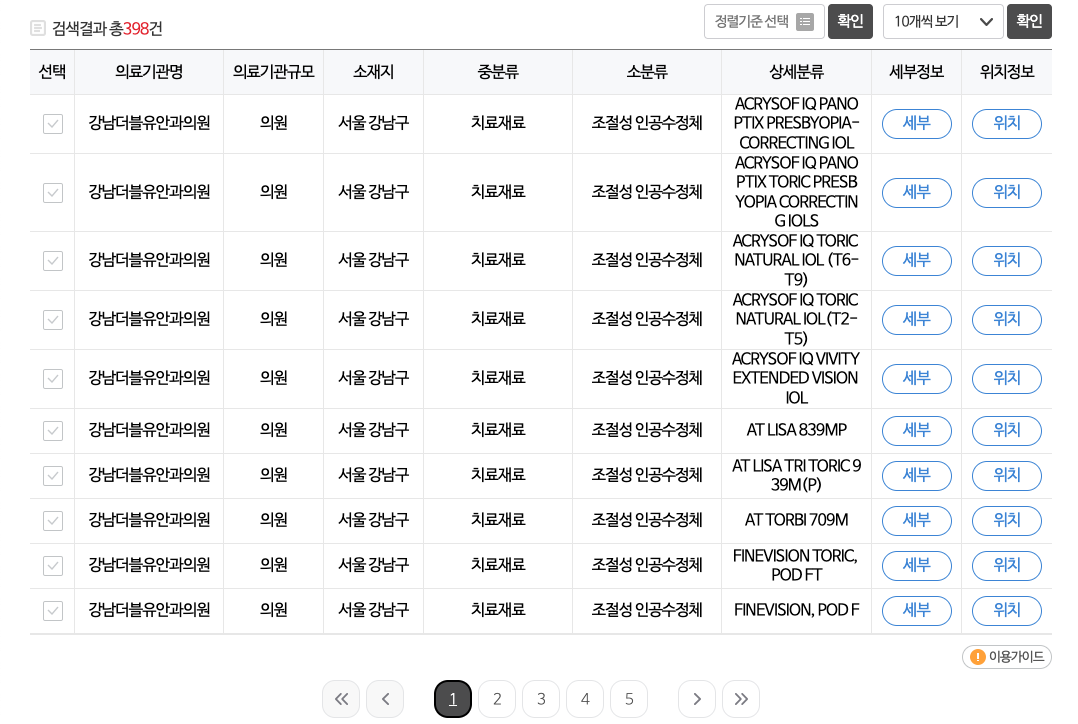Click the next page arrow
The width and height of the screenshot is (1078, 724).
(697, 699)
